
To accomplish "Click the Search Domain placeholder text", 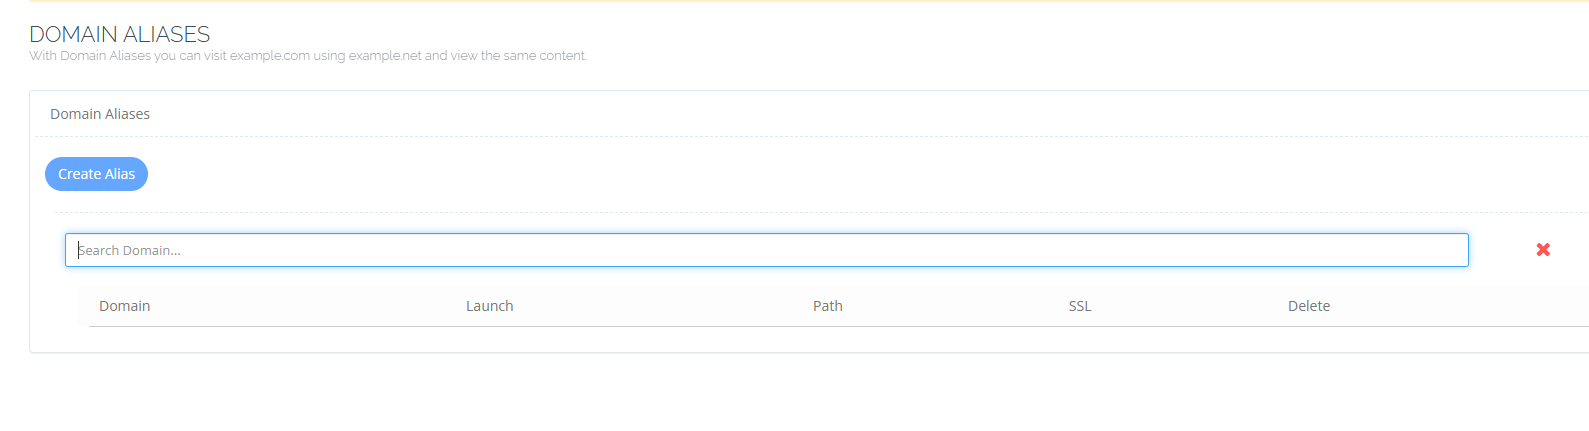I will (x=130, y=250).
